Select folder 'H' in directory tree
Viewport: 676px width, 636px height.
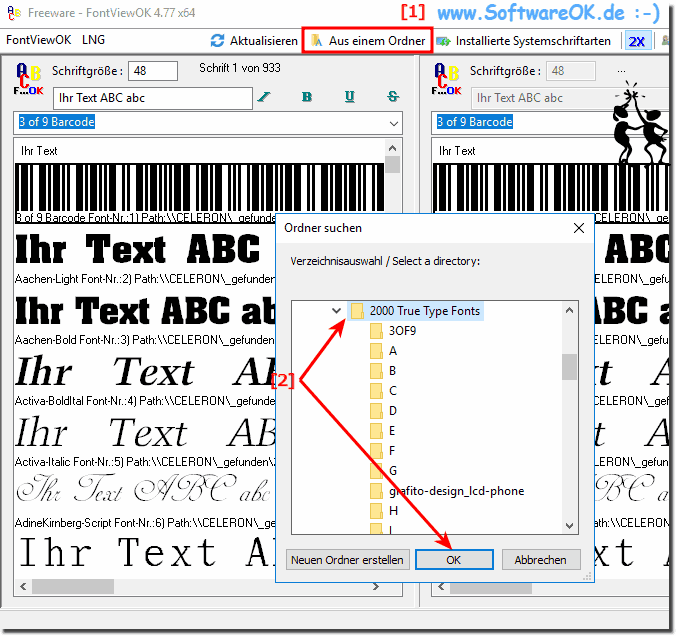coord(393,511)
